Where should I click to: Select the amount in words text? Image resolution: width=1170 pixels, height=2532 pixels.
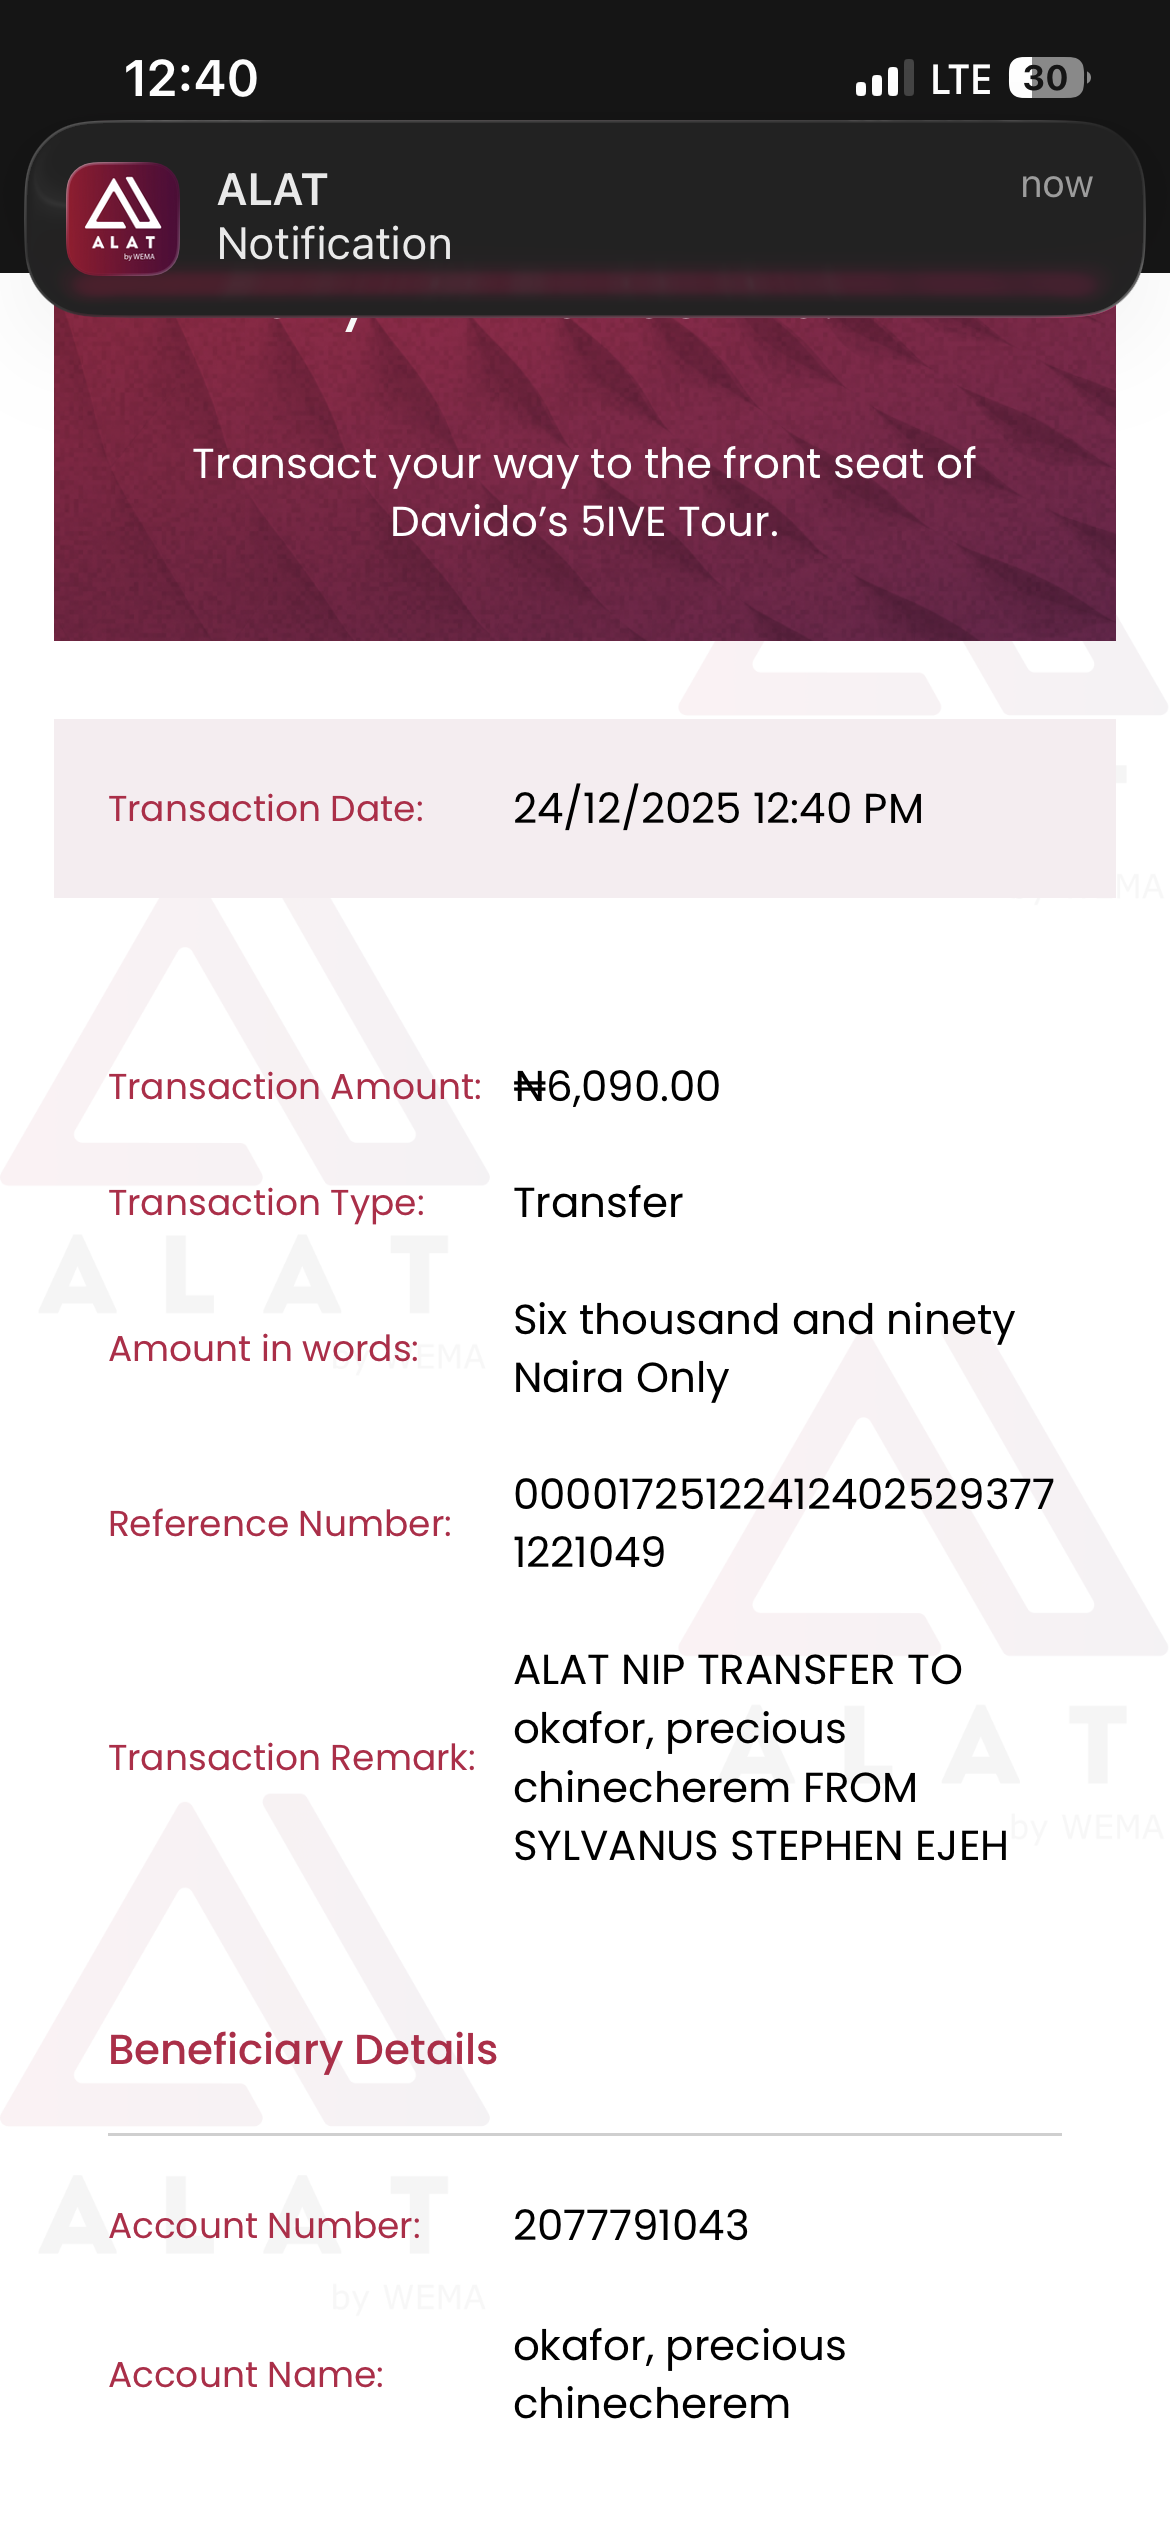[x=764, y=1348]
